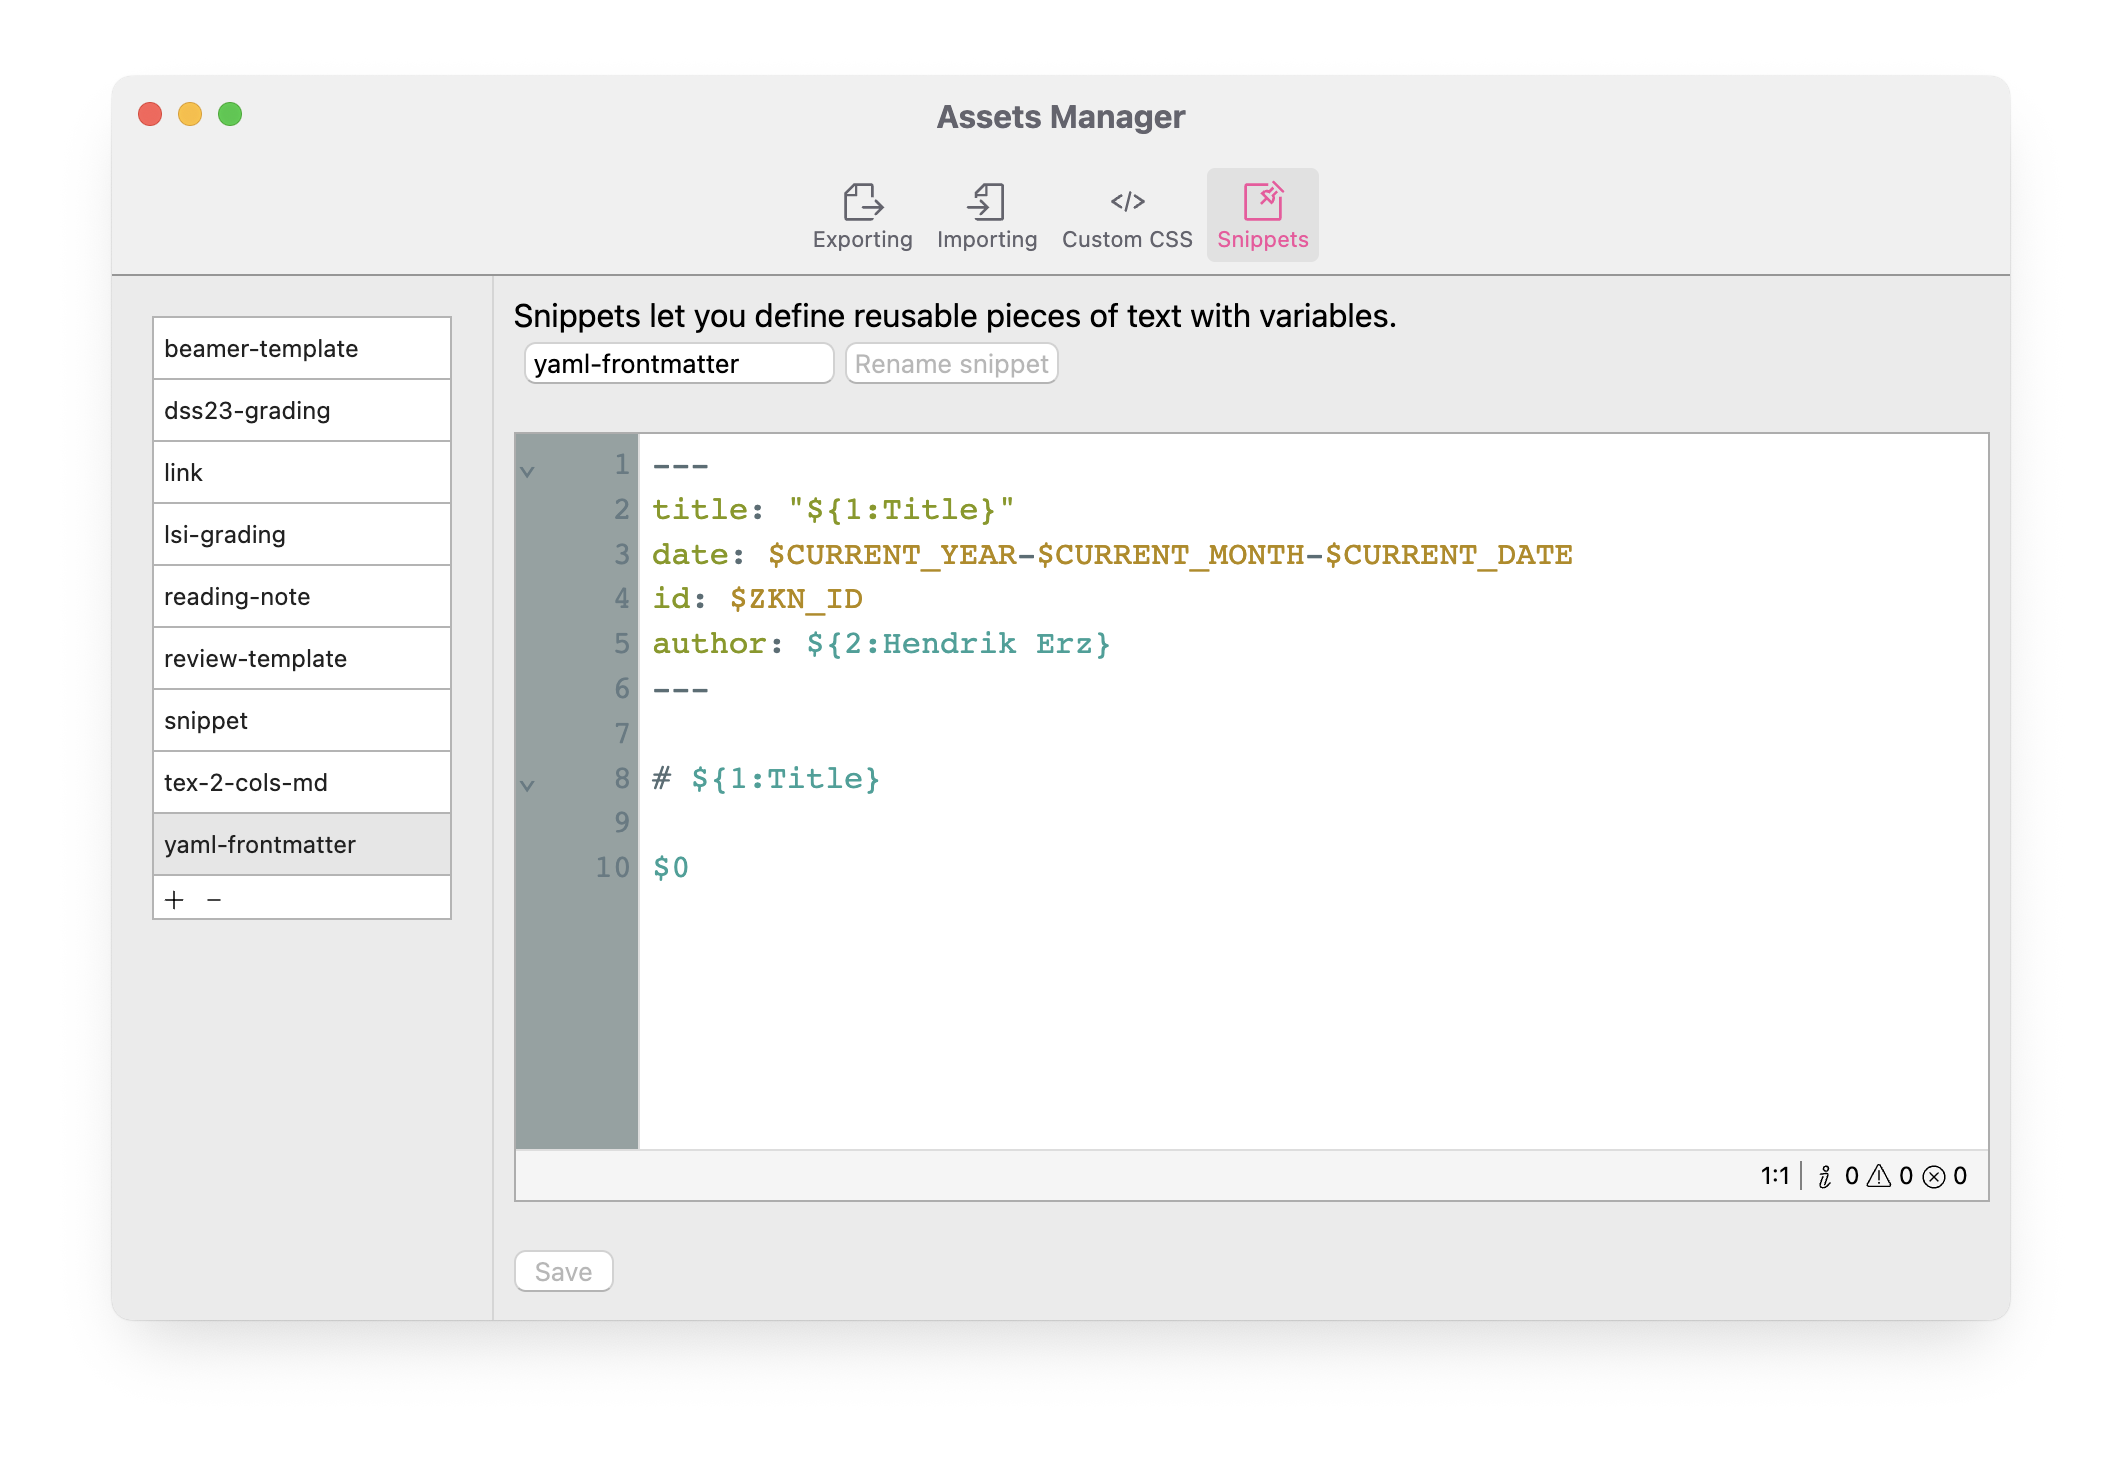The height and width of the screenshot is (1468, 2122).
Task: Click the snippet name input field
Action: click(x=678, y=364)
